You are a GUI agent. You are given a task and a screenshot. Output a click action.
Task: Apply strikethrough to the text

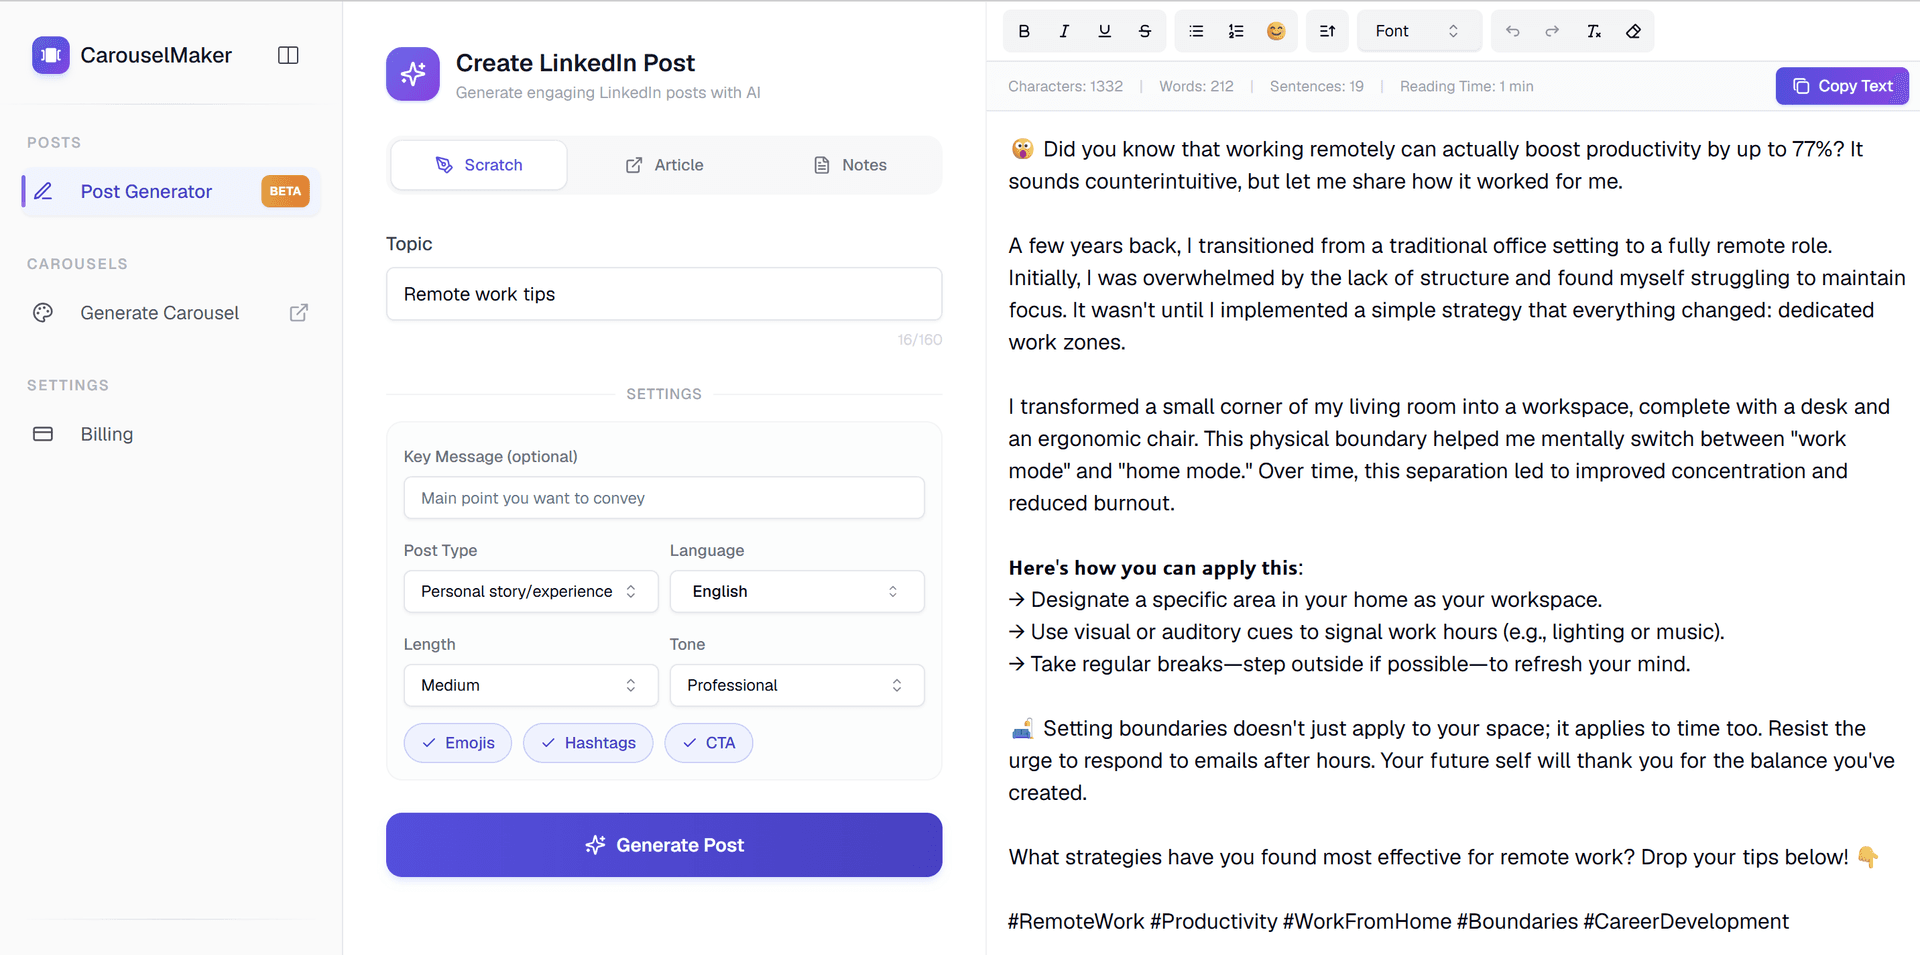tap(1144, 31)
